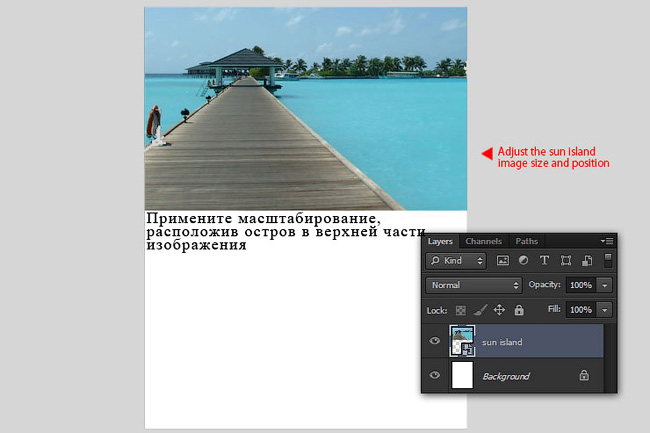
Task: Select the sun island layer thumbnail
Action: [462, 341]
